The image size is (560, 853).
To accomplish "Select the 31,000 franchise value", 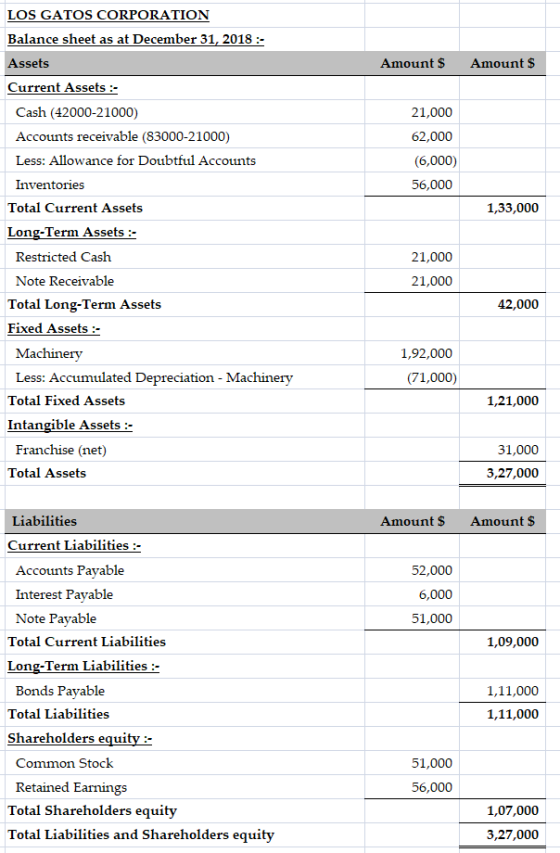I will 518,450.
